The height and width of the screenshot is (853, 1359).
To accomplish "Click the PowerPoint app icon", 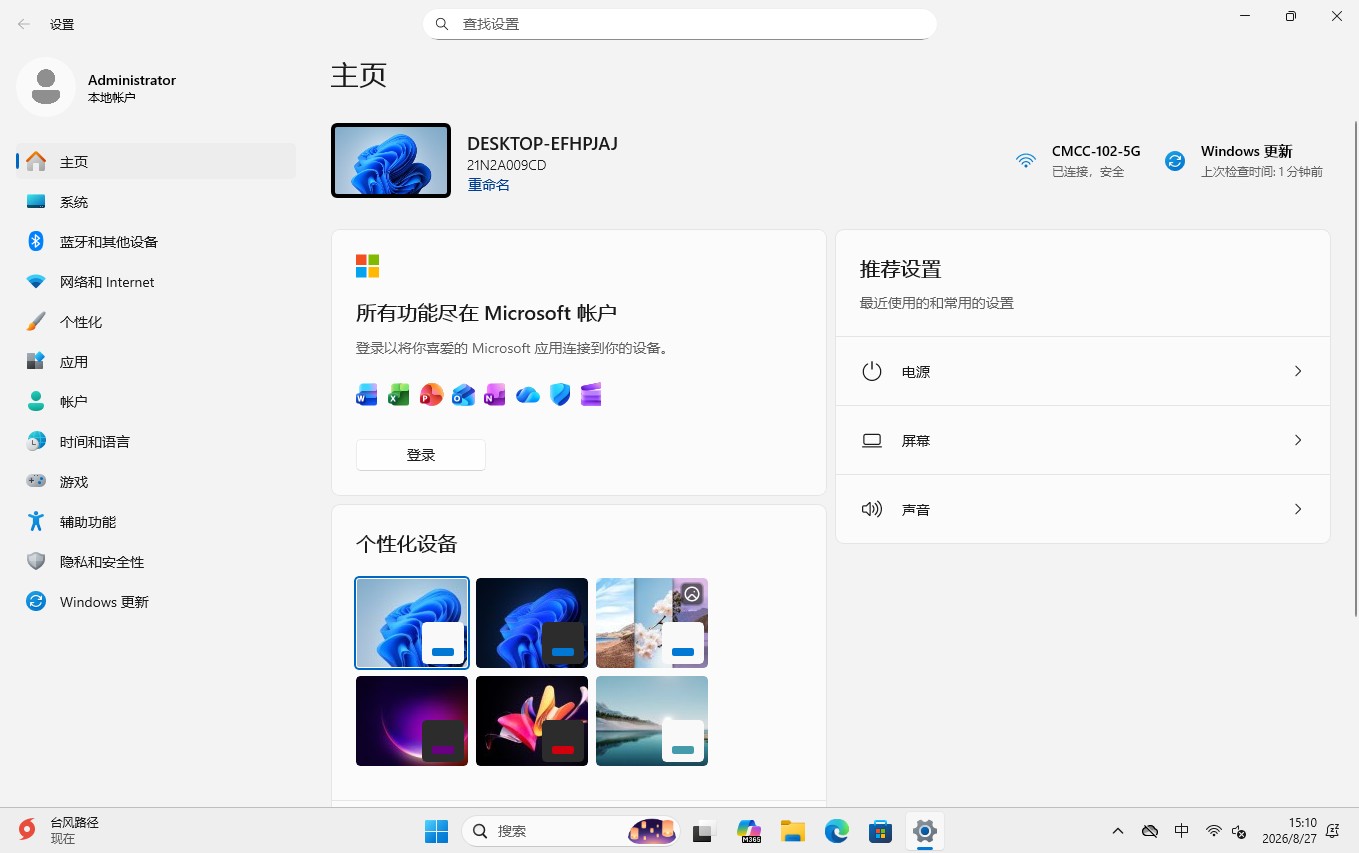I will point(431,395).
